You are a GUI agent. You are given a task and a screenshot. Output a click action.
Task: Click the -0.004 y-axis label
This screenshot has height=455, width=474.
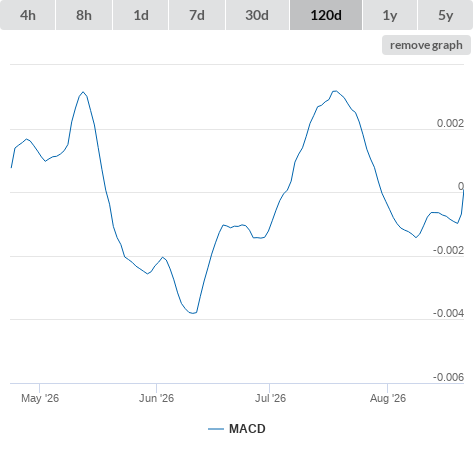point(448,313)
